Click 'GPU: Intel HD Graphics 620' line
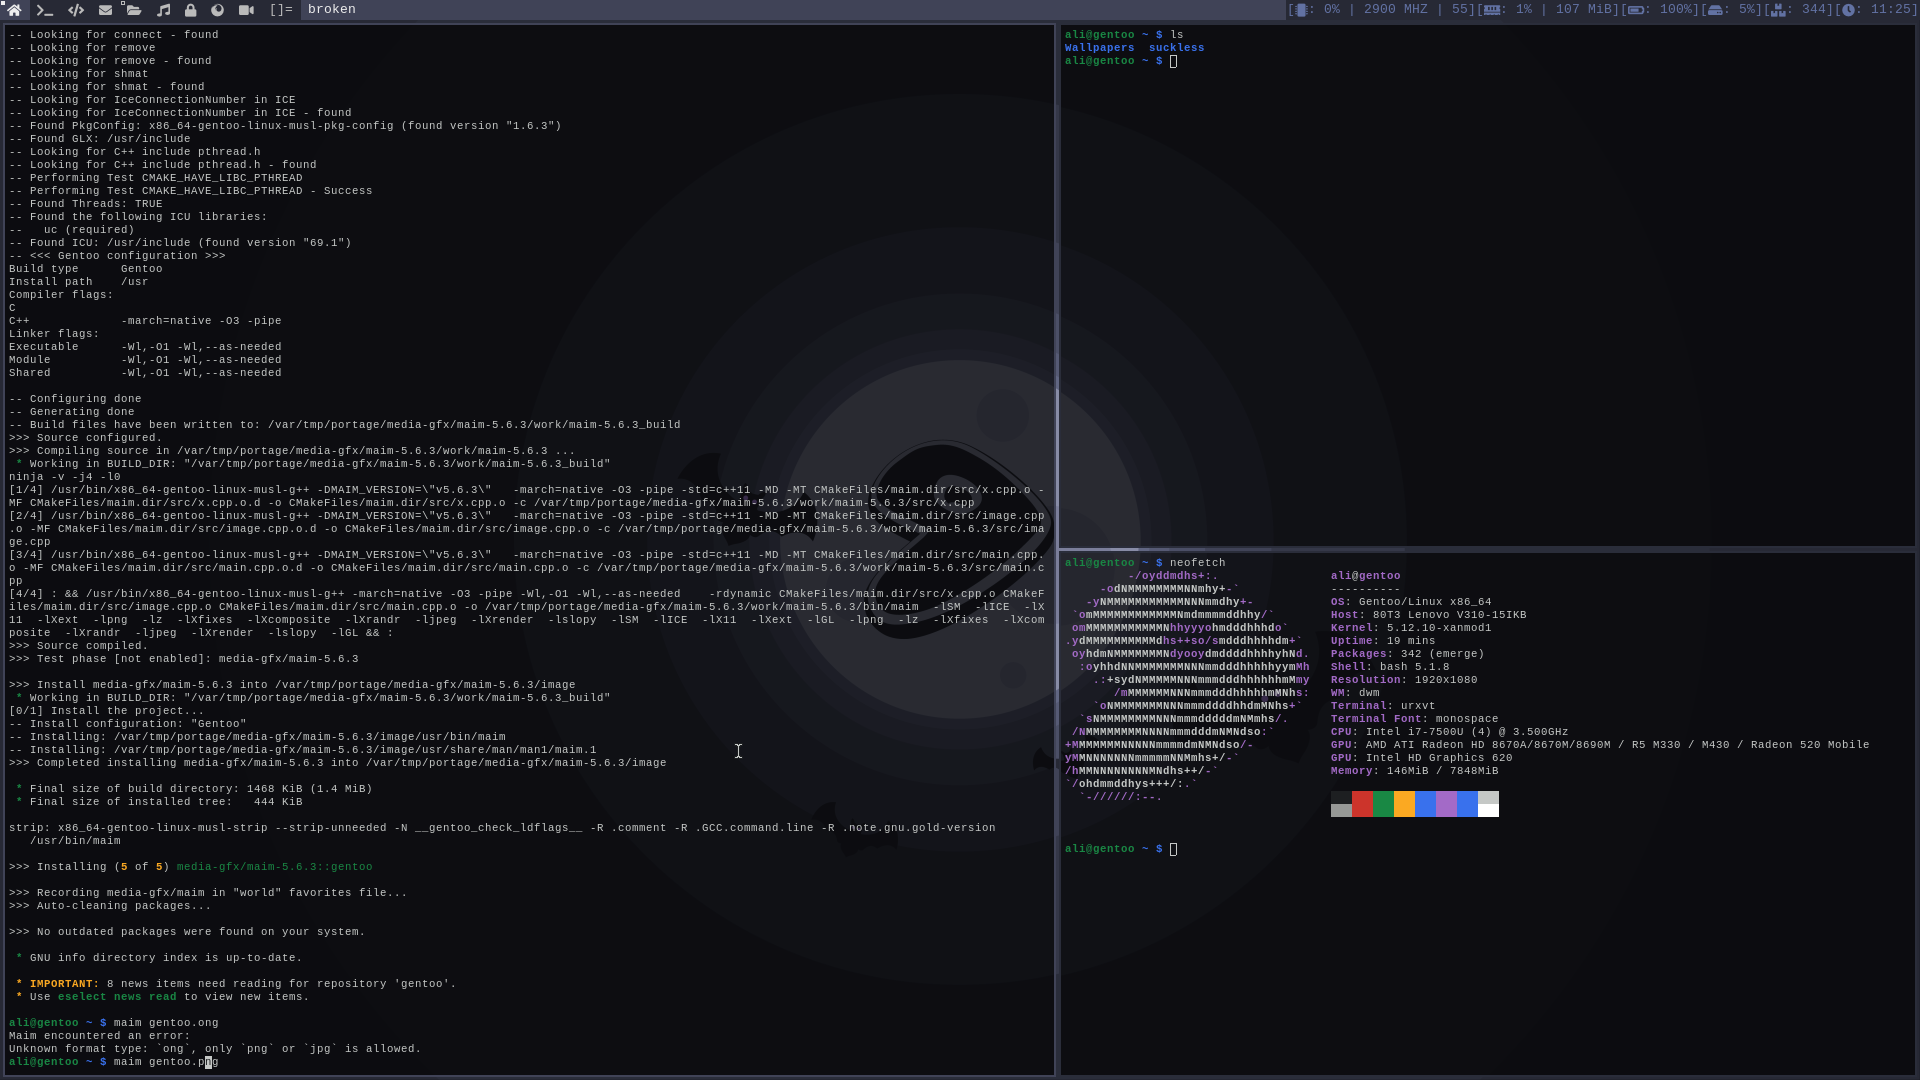Screen dimensions: 1920x1080 pyautogui.click(x=1421, y=758)
